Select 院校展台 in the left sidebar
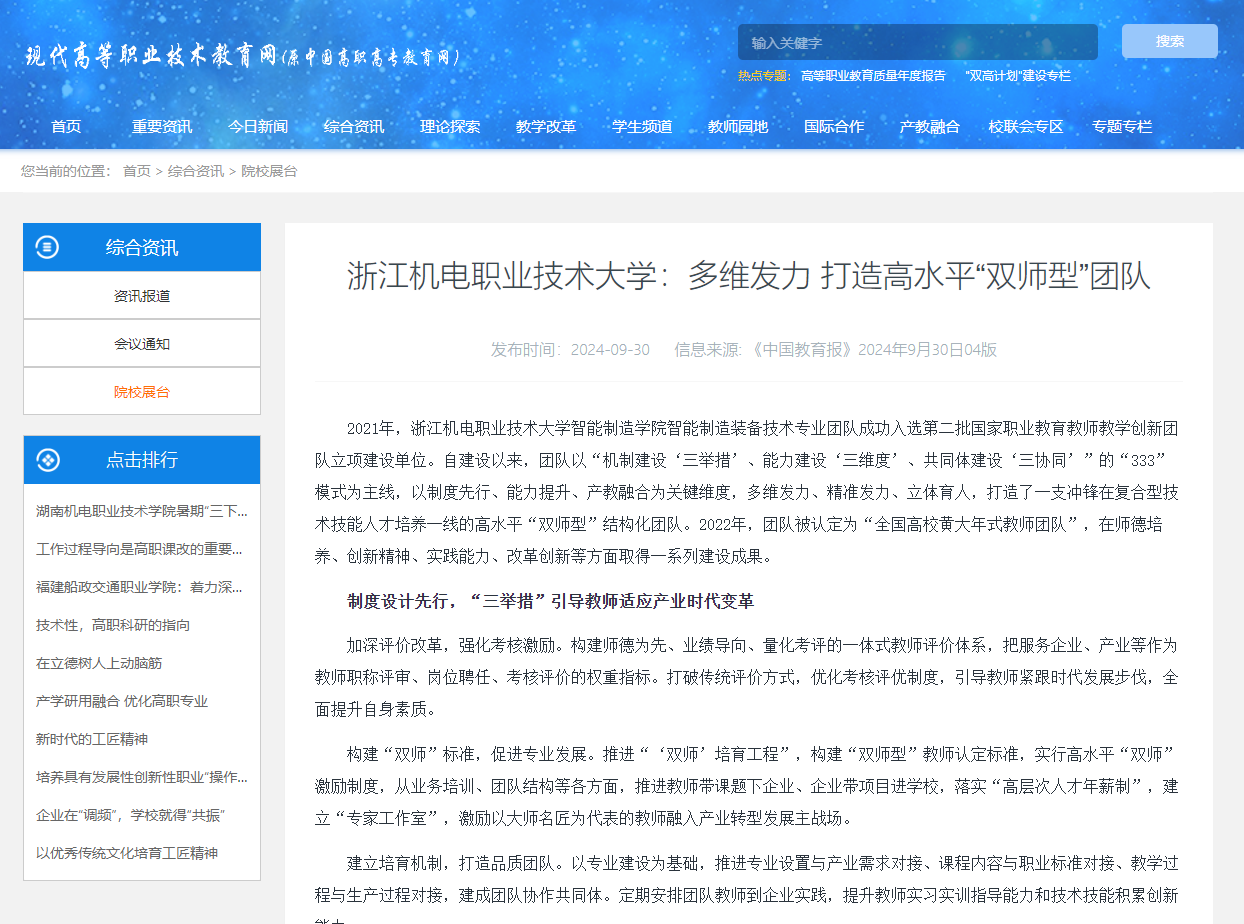Screen dimensions: 1244x924 point(142,392)
